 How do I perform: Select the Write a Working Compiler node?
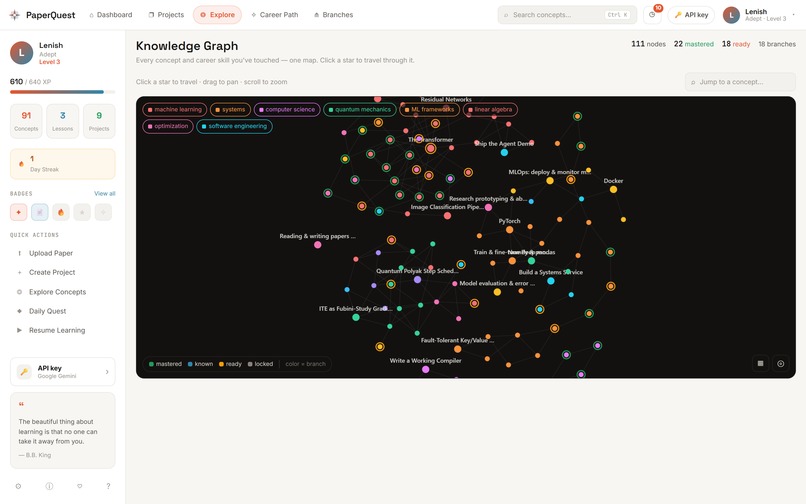[x=426, y=369]
